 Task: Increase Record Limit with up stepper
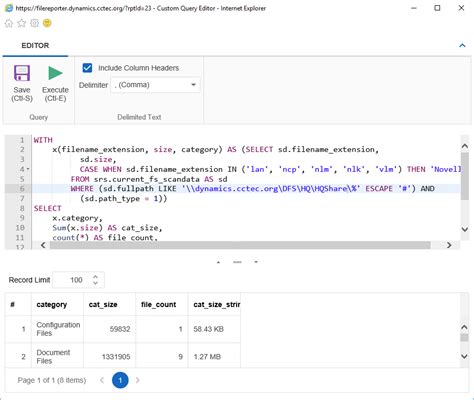pos(95,277)
